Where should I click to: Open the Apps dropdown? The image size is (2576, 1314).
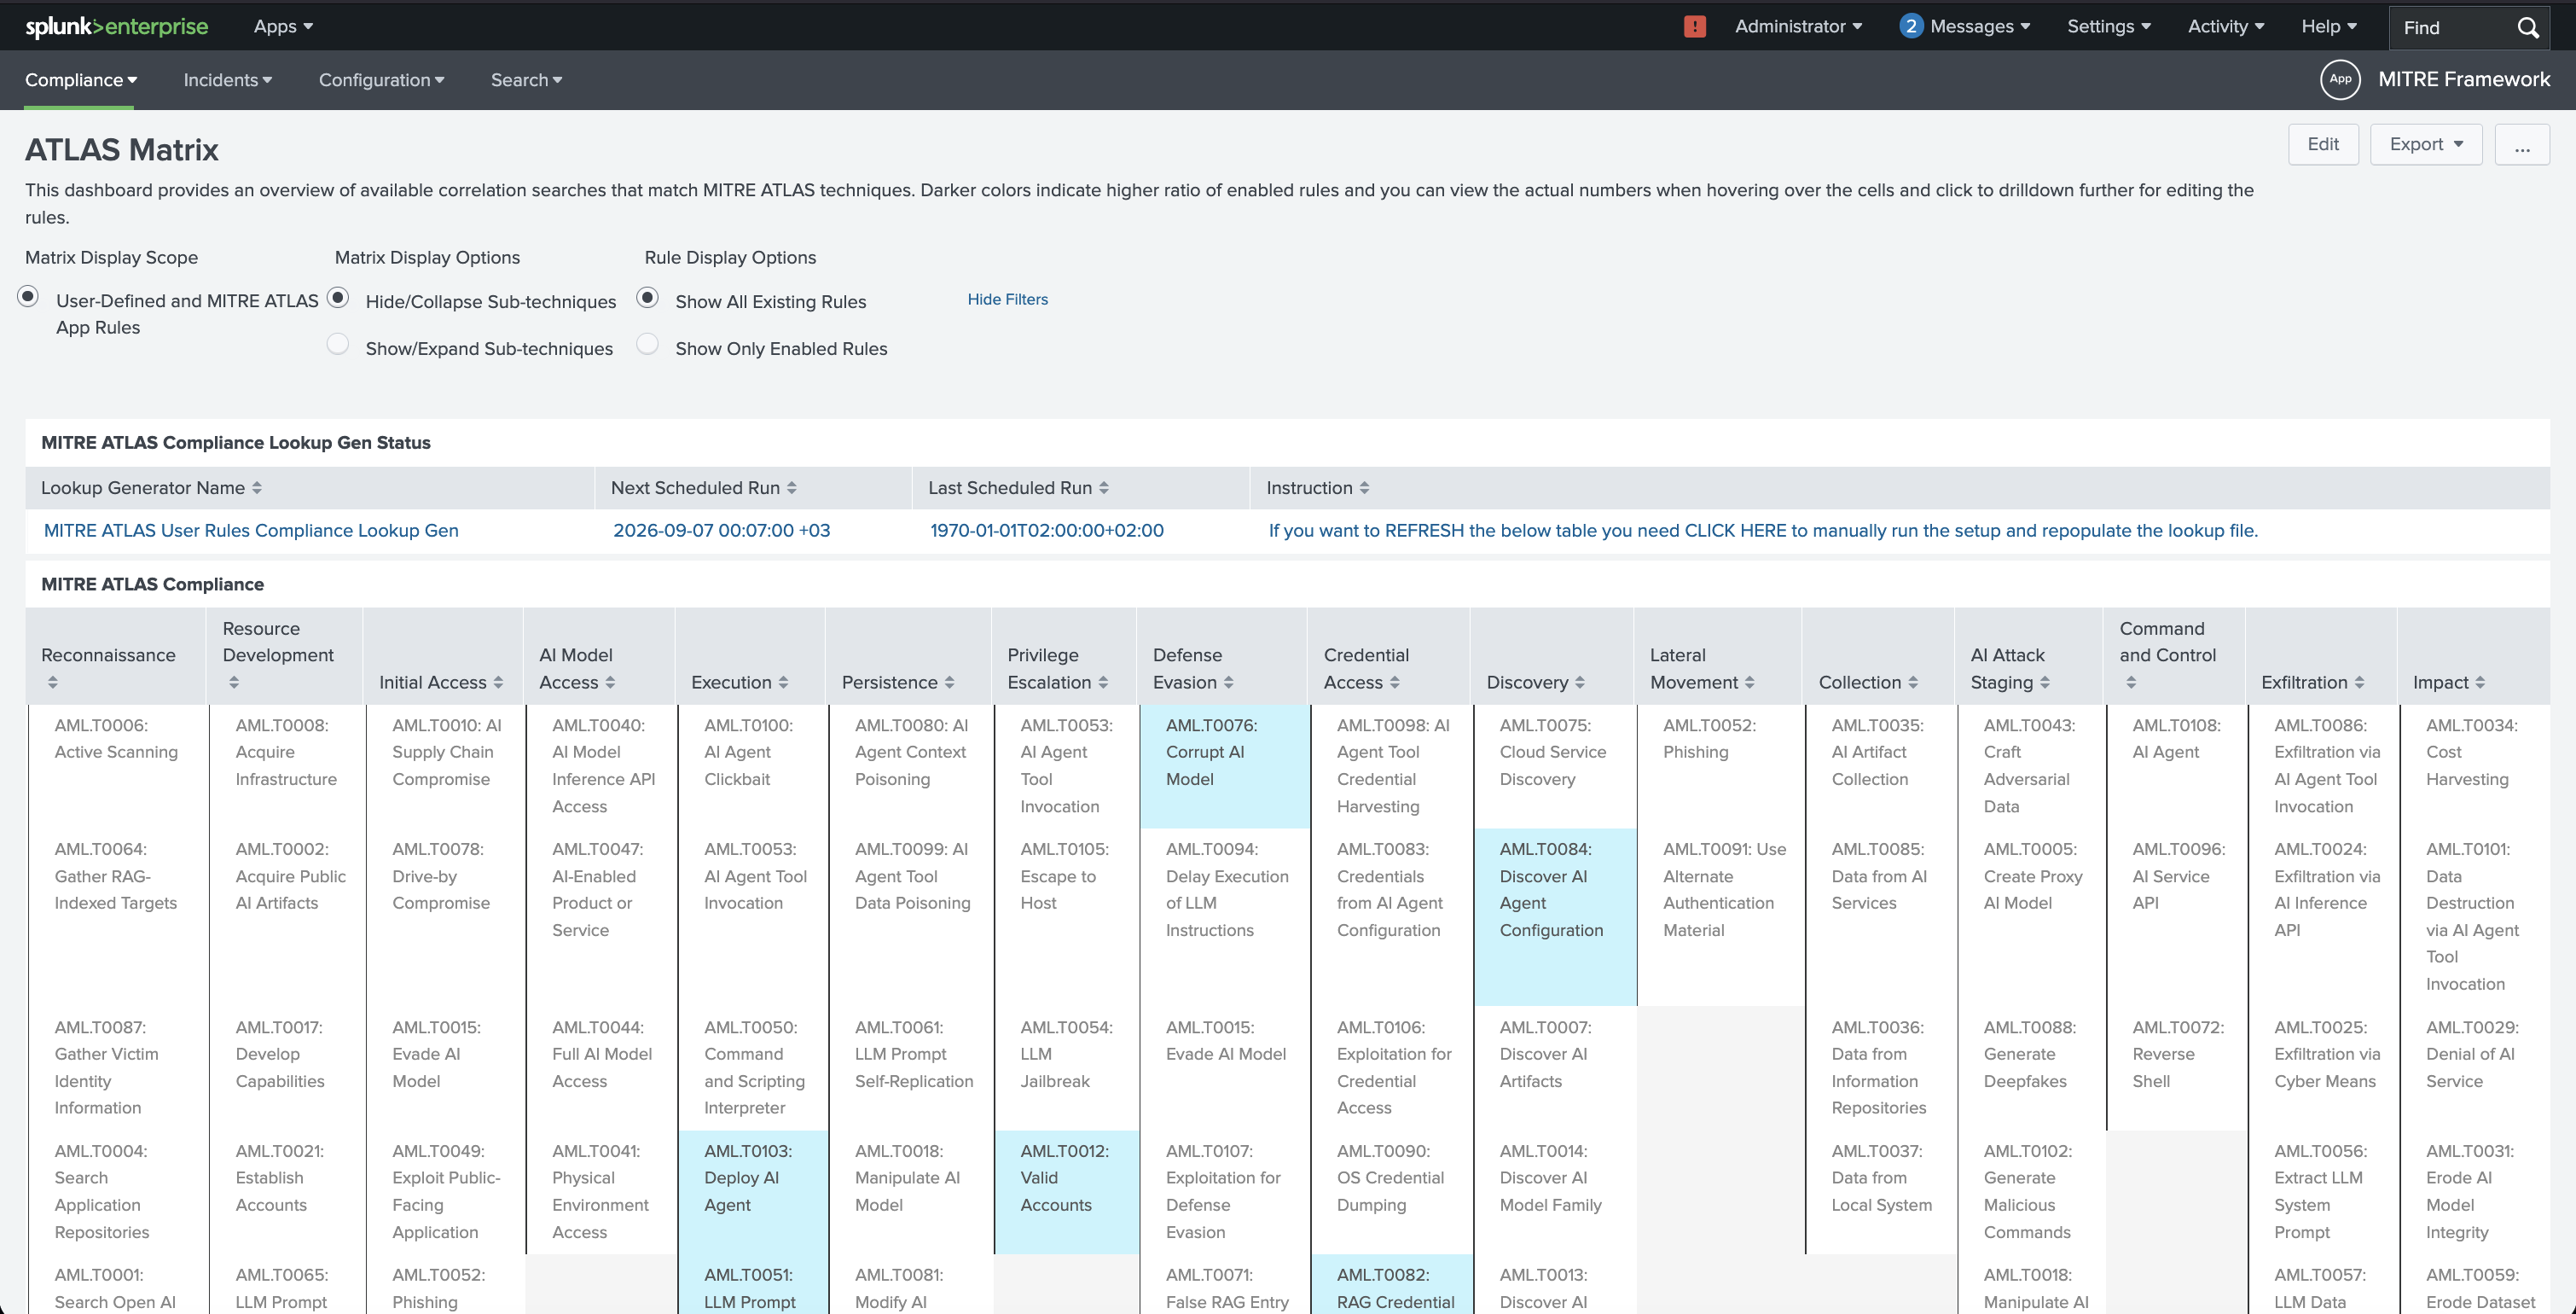click(x=283, y=27)
